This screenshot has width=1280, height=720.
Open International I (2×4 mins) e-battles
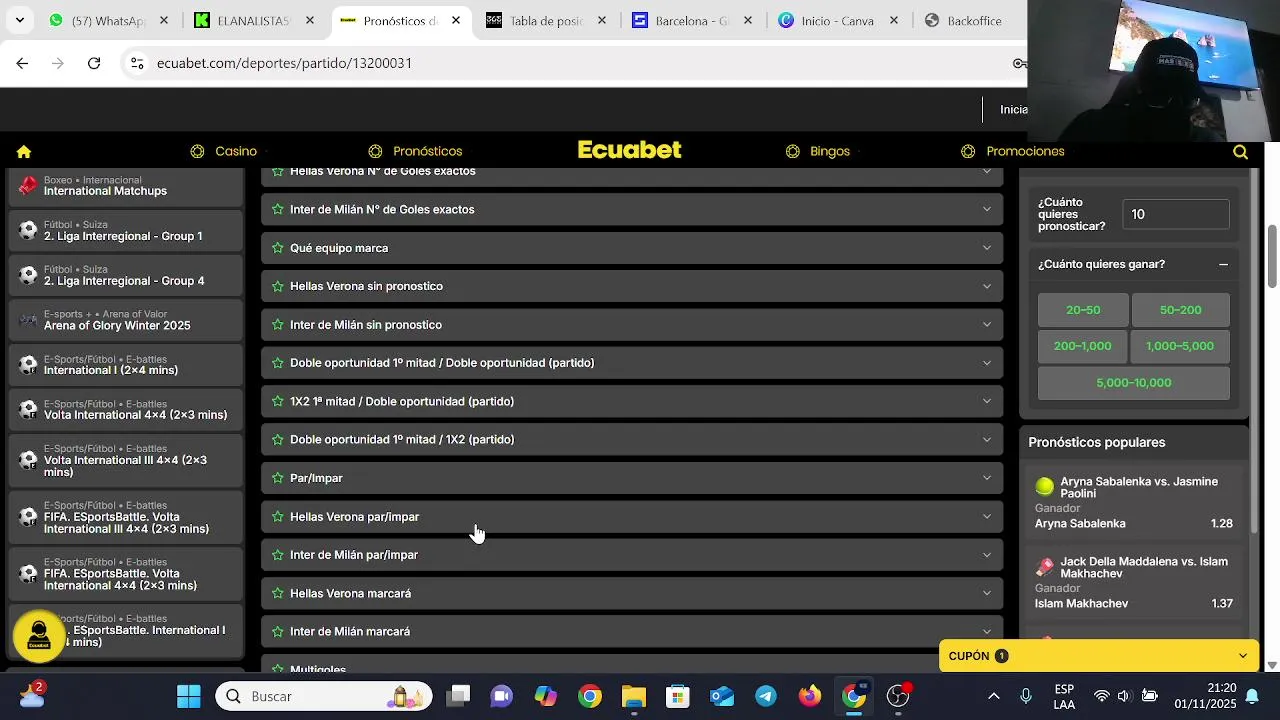[x=126, y=365]
